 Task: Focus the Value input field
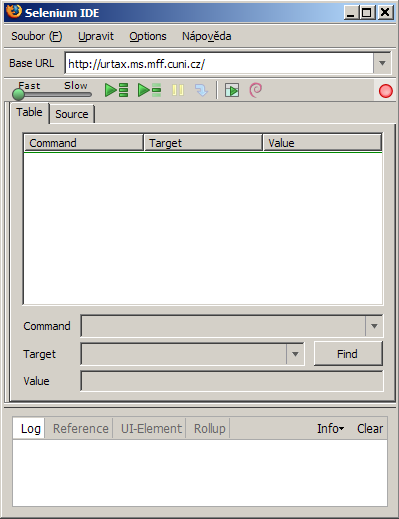pyautogui.click(x=232, y=381)
